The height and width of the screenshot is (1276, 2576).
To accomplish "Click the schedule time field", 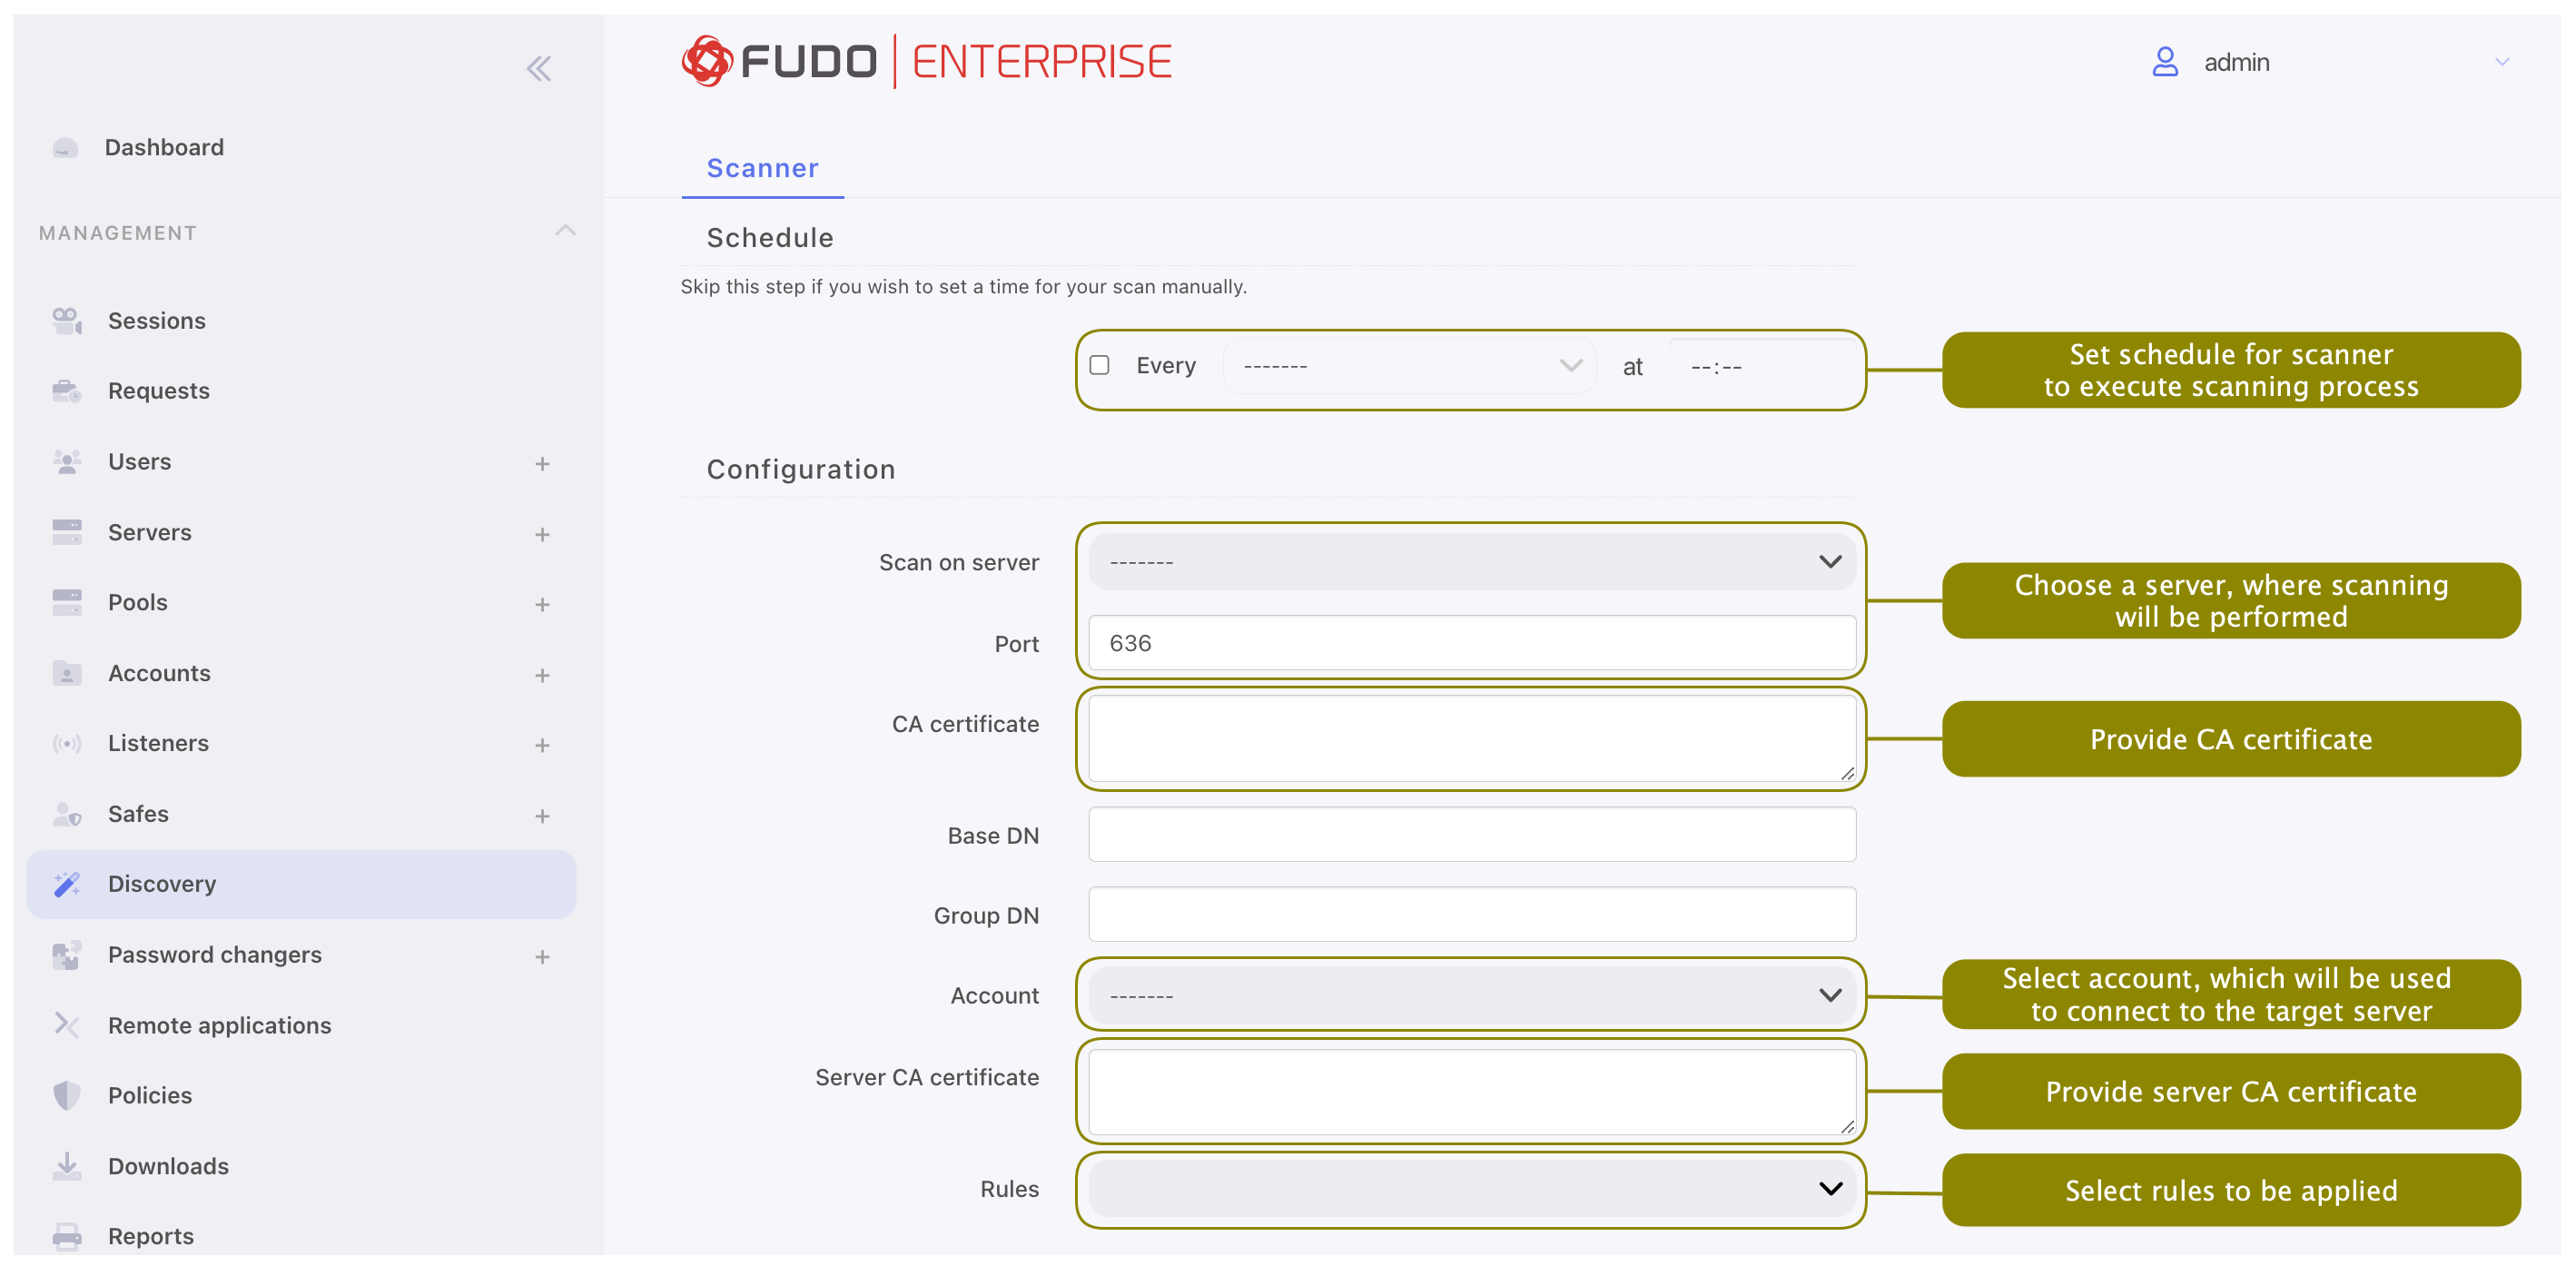I will 1762,367.
